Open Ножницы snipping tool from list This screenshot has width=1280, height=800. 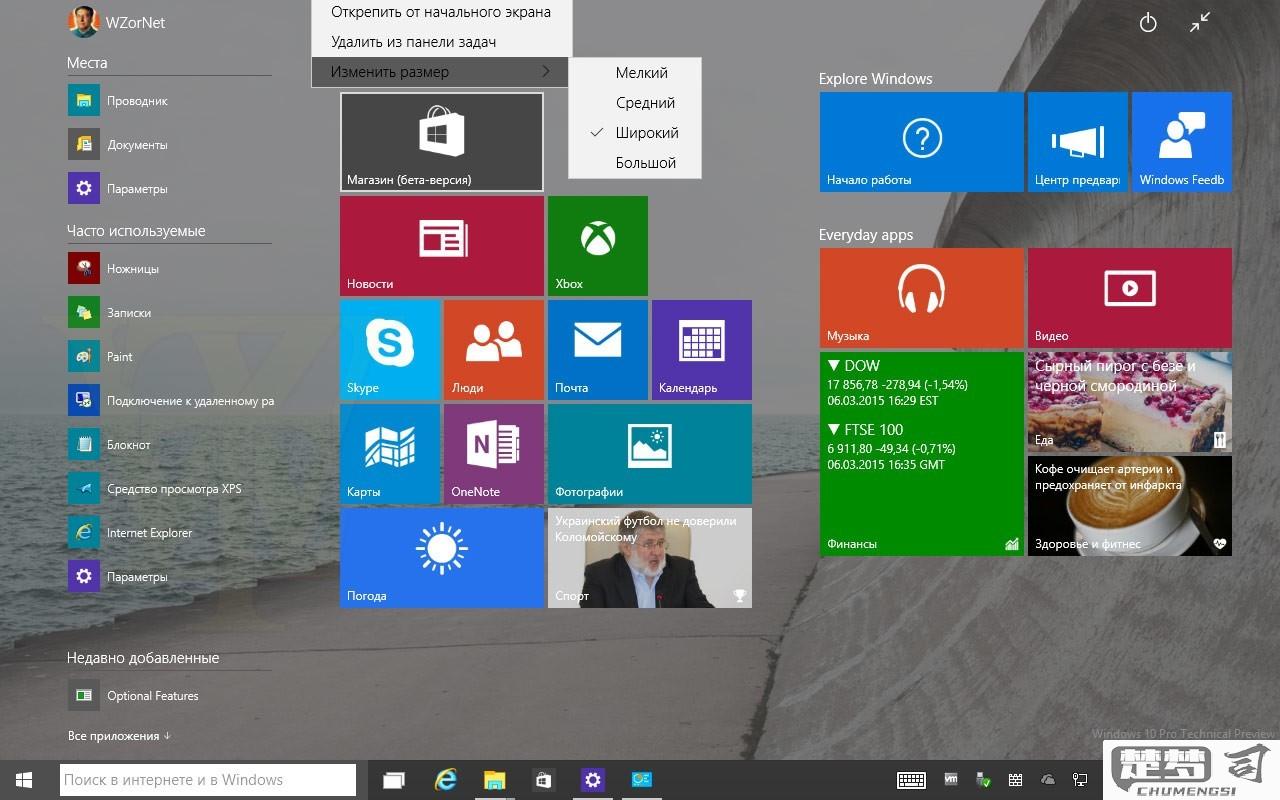click(113, 268)
